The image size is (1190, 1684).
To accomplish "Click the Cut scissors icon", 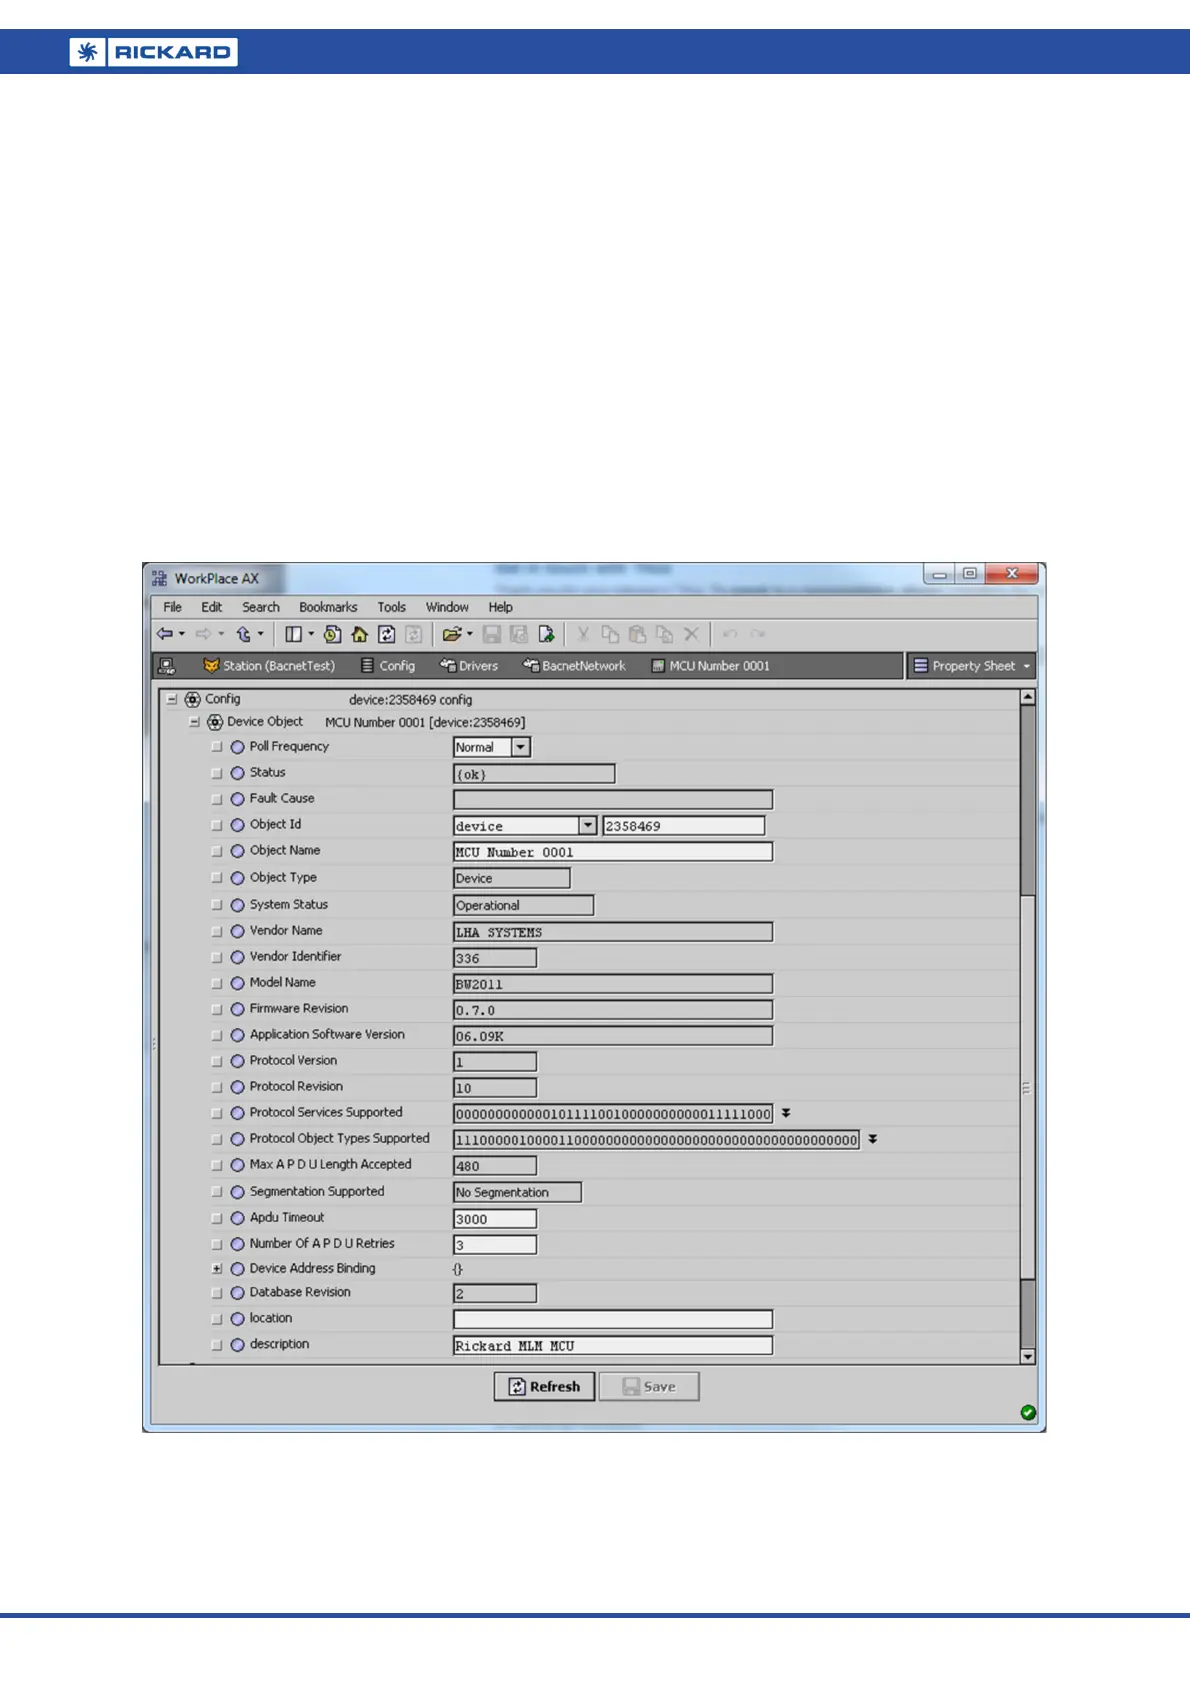I will pyautogui.click(x=583, y=634).
